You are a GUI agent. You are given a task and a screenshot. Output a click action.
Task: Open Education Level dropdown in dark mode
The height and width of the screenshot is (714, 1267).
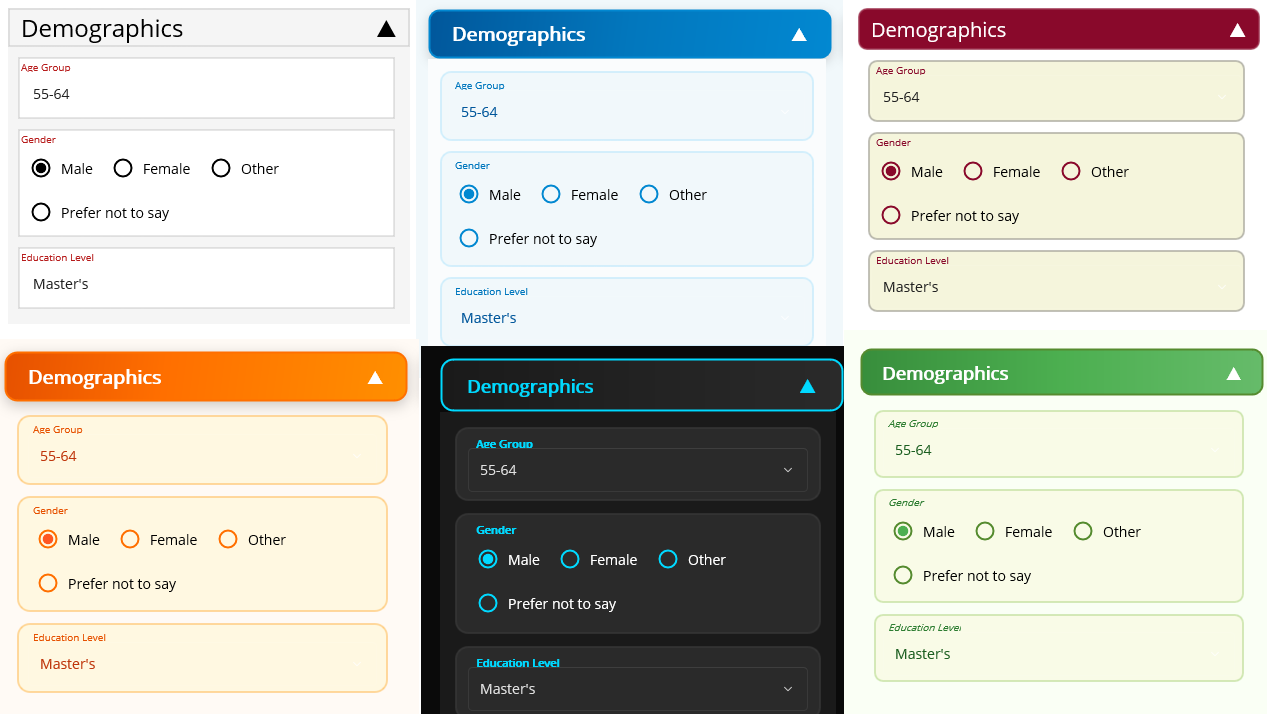pyautogui.click(x=637, y=689)
